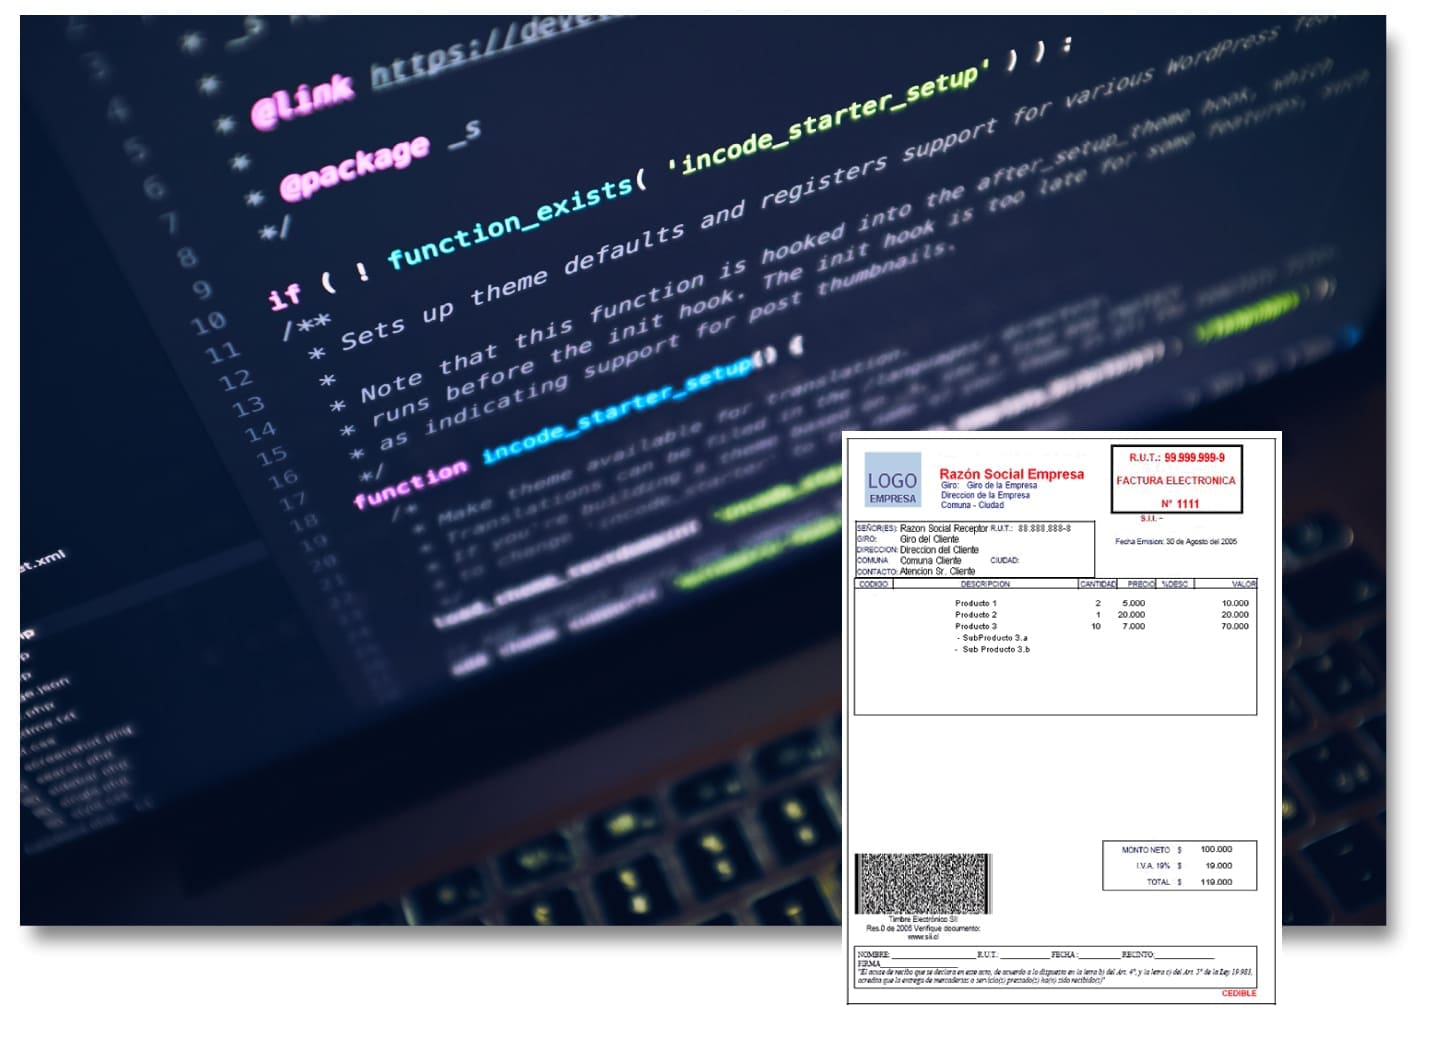Click the PRECIO column header
Viewport: 1433px width, 1064px height.
pyautogui.click(x=1141, y=584)
